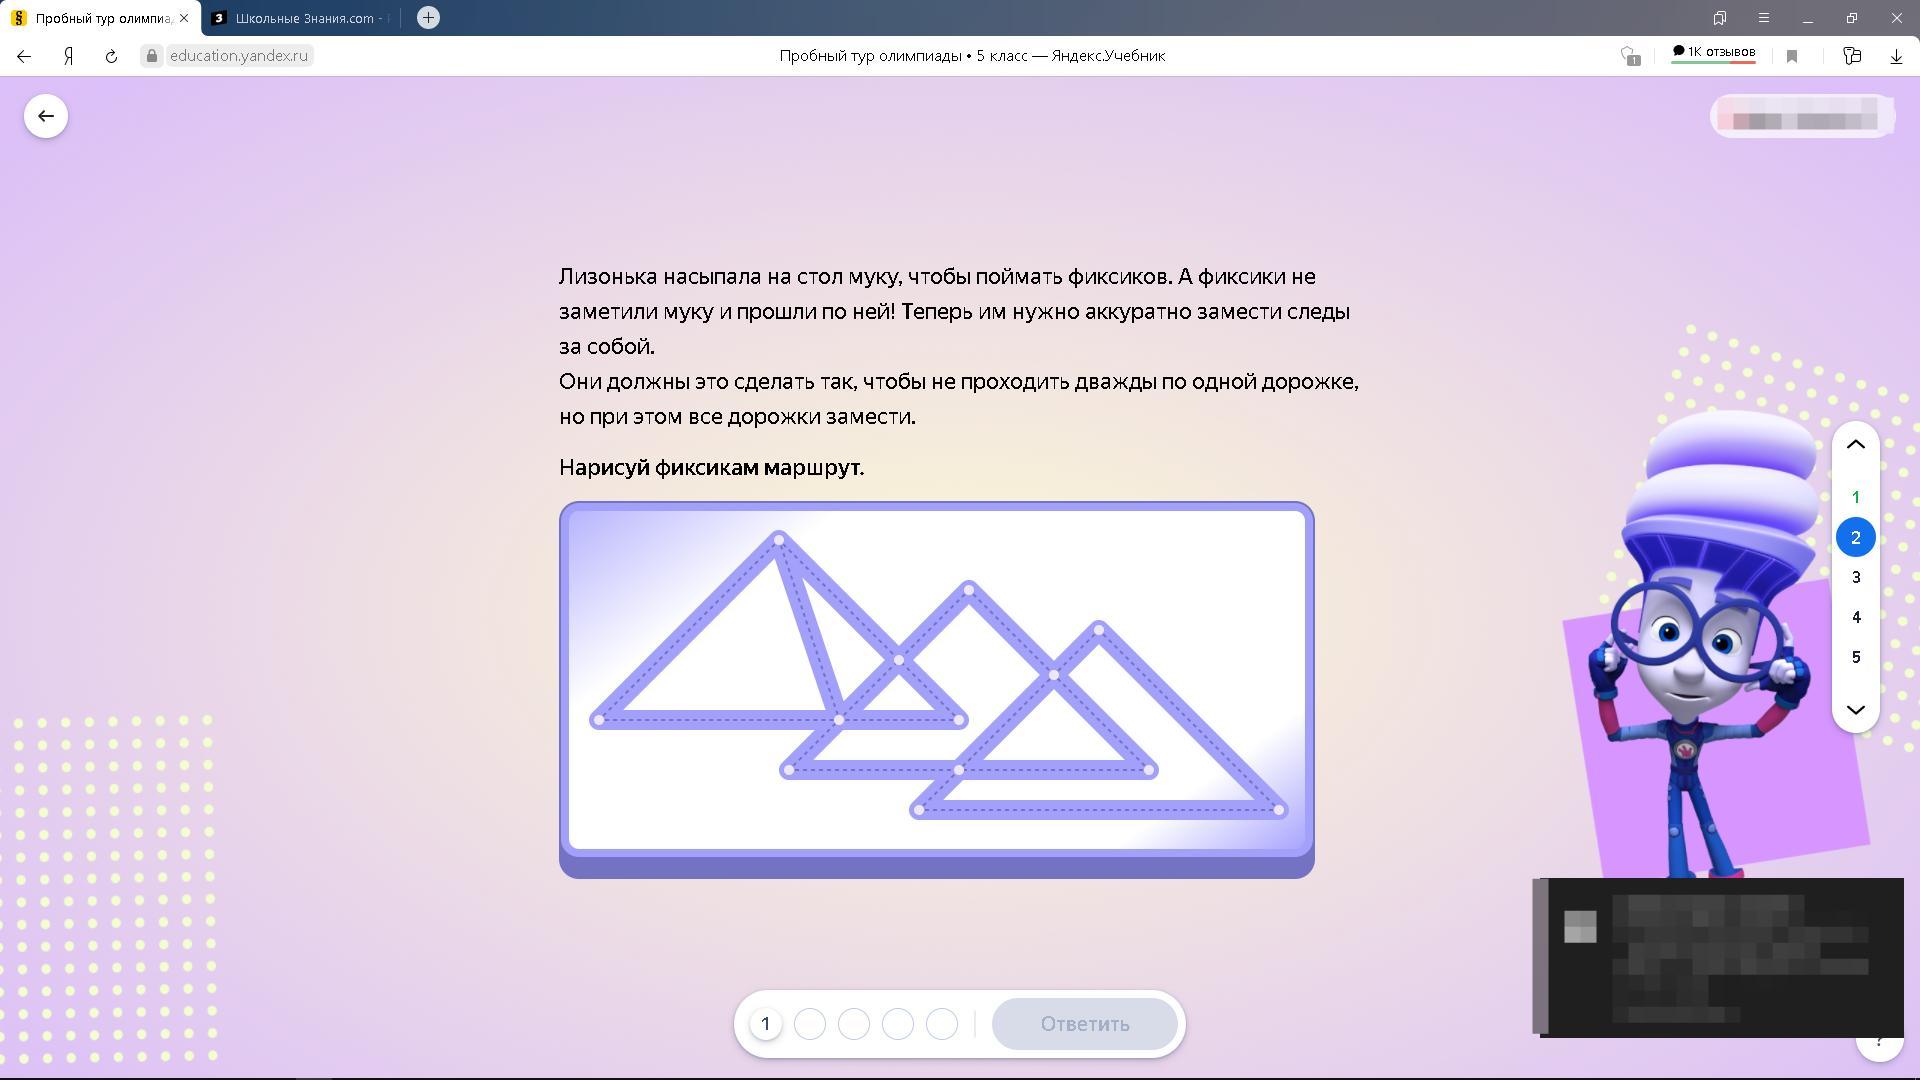Select the last empty step circle
The image size is (1920, 1080).
coord(942,1024)
